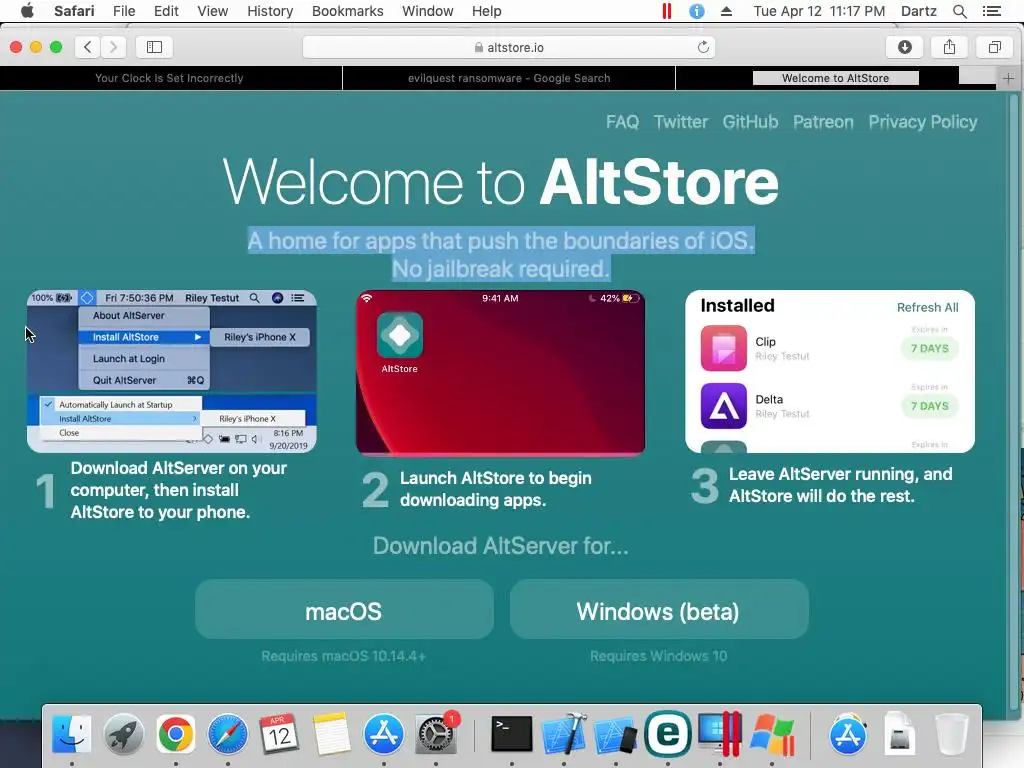This screenshot has width=1024, height=768.
Task: Open Google Chrome from the Dock
Action: point(175,734)
